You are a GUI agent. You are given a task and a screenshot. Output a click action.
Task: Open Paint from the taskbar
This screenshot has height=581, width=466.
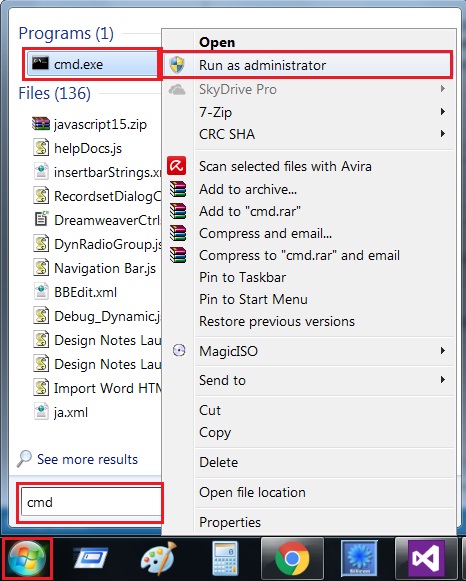(159, 558)
